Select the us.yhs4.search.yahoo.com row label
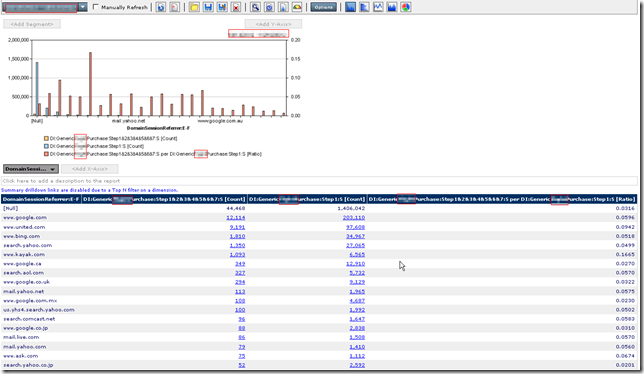Screen dimensions: 644x374 (x=39, y=310)
